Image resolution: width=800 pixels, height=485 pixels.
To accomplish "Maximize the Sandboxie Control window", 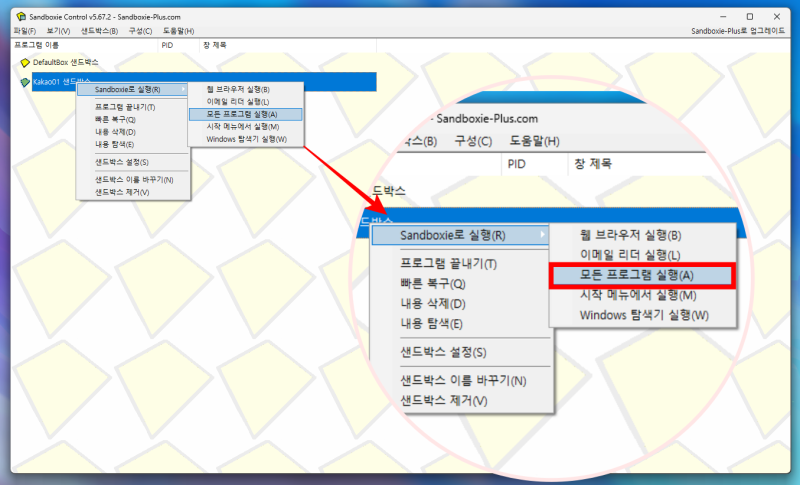I will (x=750, y=17).
